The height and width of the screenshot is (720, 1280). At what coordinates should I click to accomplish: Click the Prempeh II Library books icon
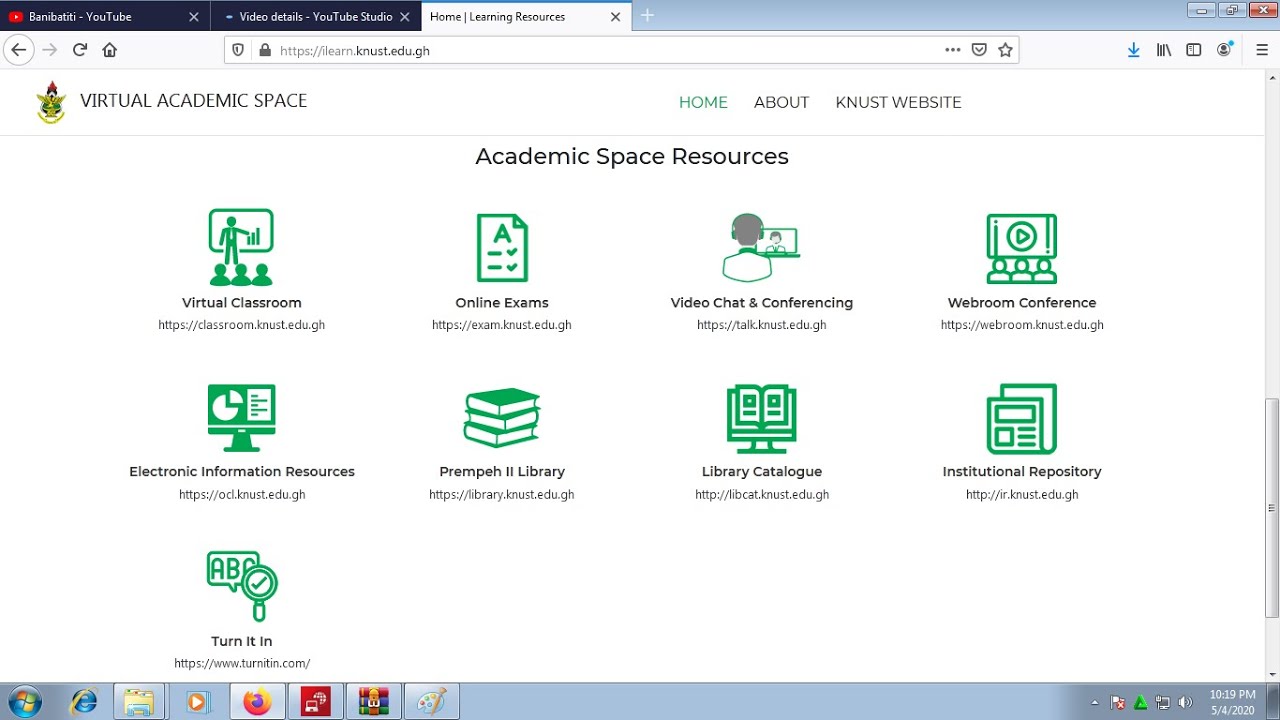click(502, 417)
